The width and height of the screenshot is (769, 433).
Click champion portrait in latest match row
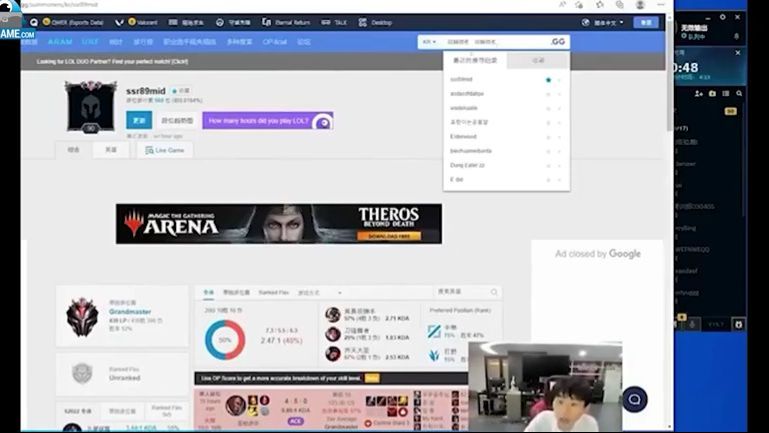click(235, 405)
